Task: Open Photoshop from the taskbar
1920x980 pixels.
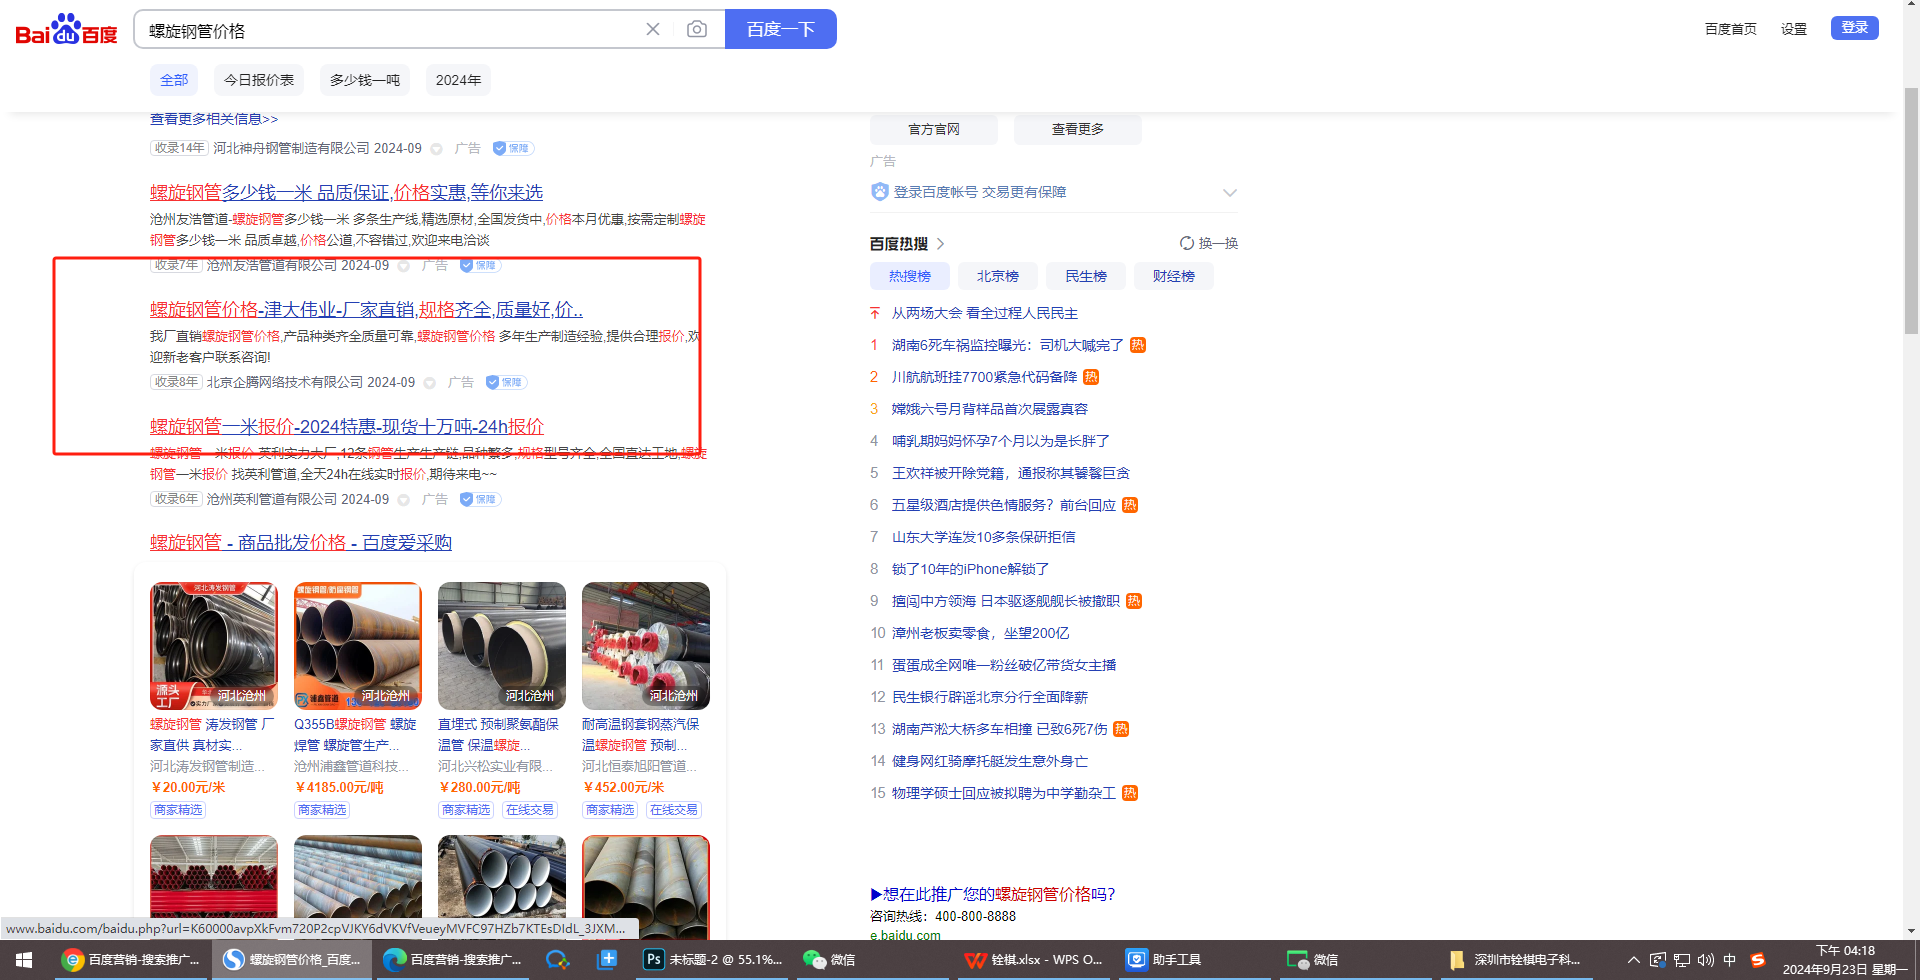Action: click(712, 960)
